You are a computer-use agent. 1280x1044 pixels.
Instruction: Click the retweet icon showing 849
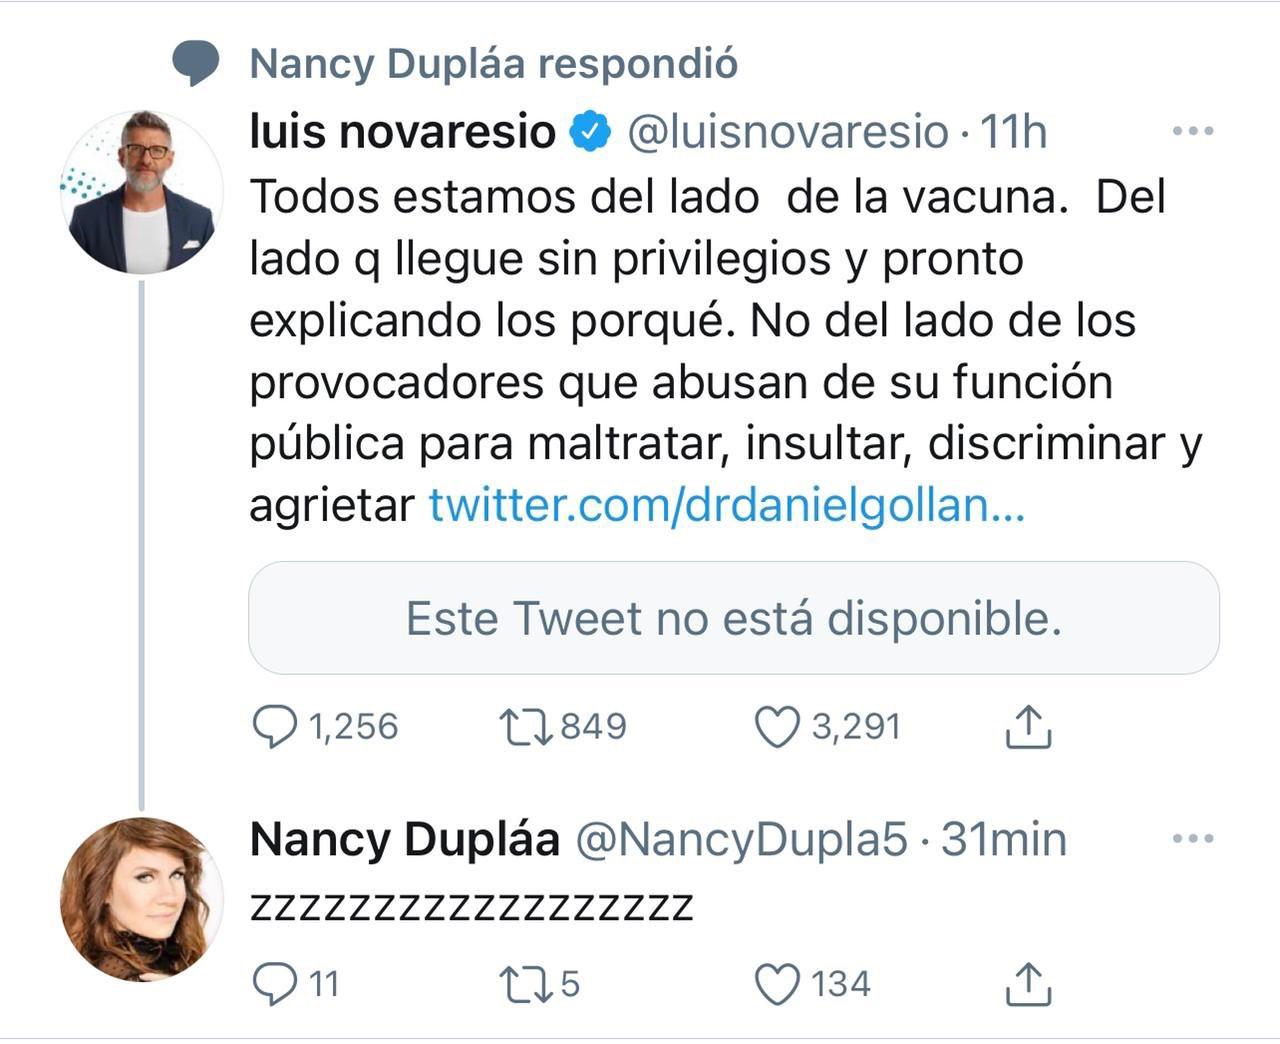(x=524, y=727)
